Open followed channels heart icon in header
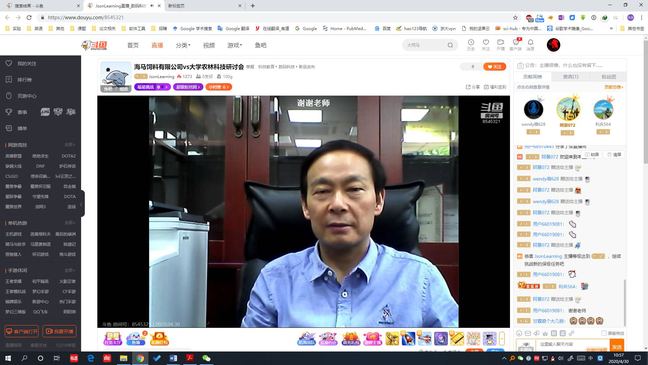Viewport: 648px width, 365px height. click(486, 42)
